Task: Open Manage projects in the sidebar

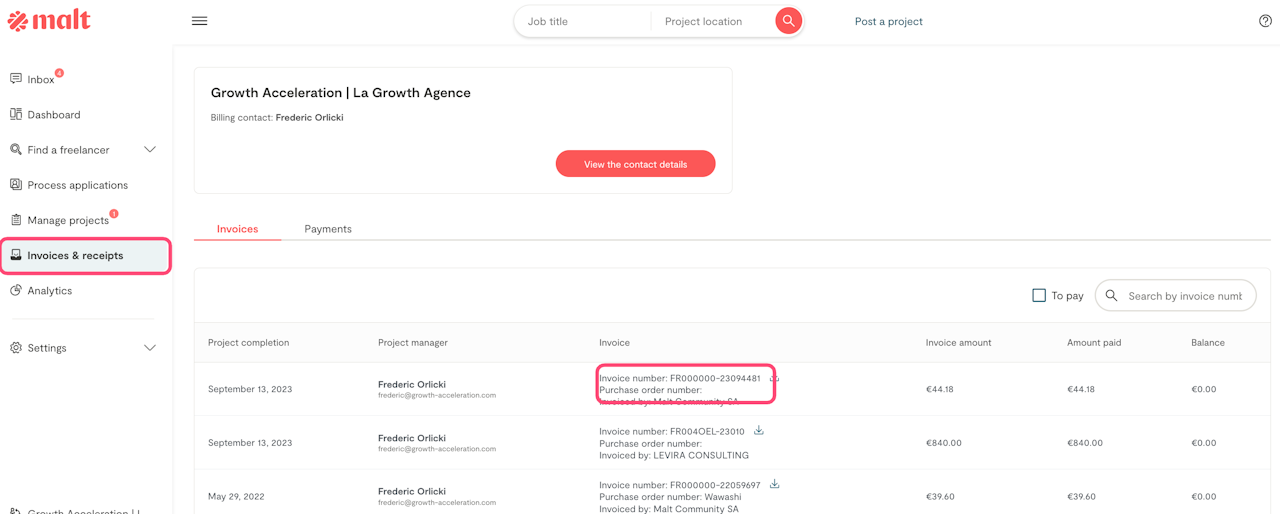Action: click(67, 220)
